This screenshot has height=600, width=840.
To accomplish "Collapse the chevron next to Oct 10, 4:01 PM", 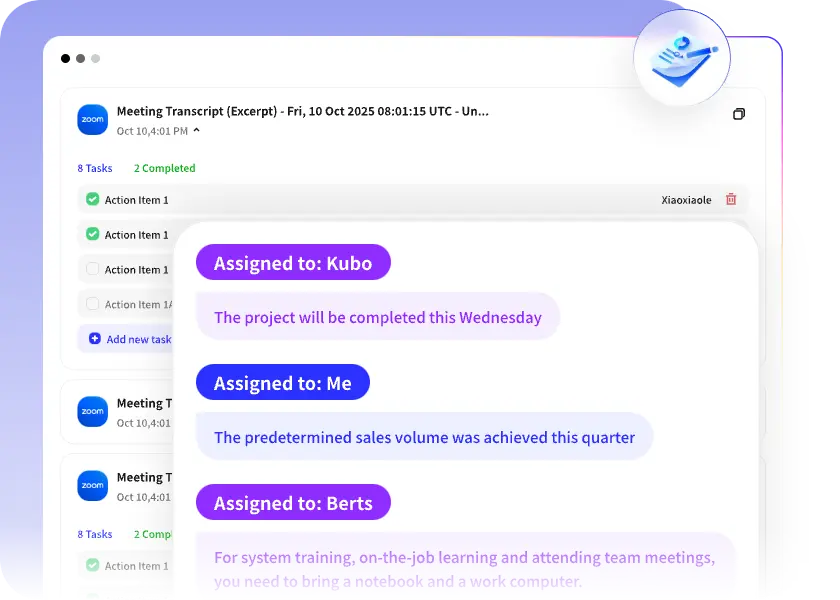I will 197,131.
